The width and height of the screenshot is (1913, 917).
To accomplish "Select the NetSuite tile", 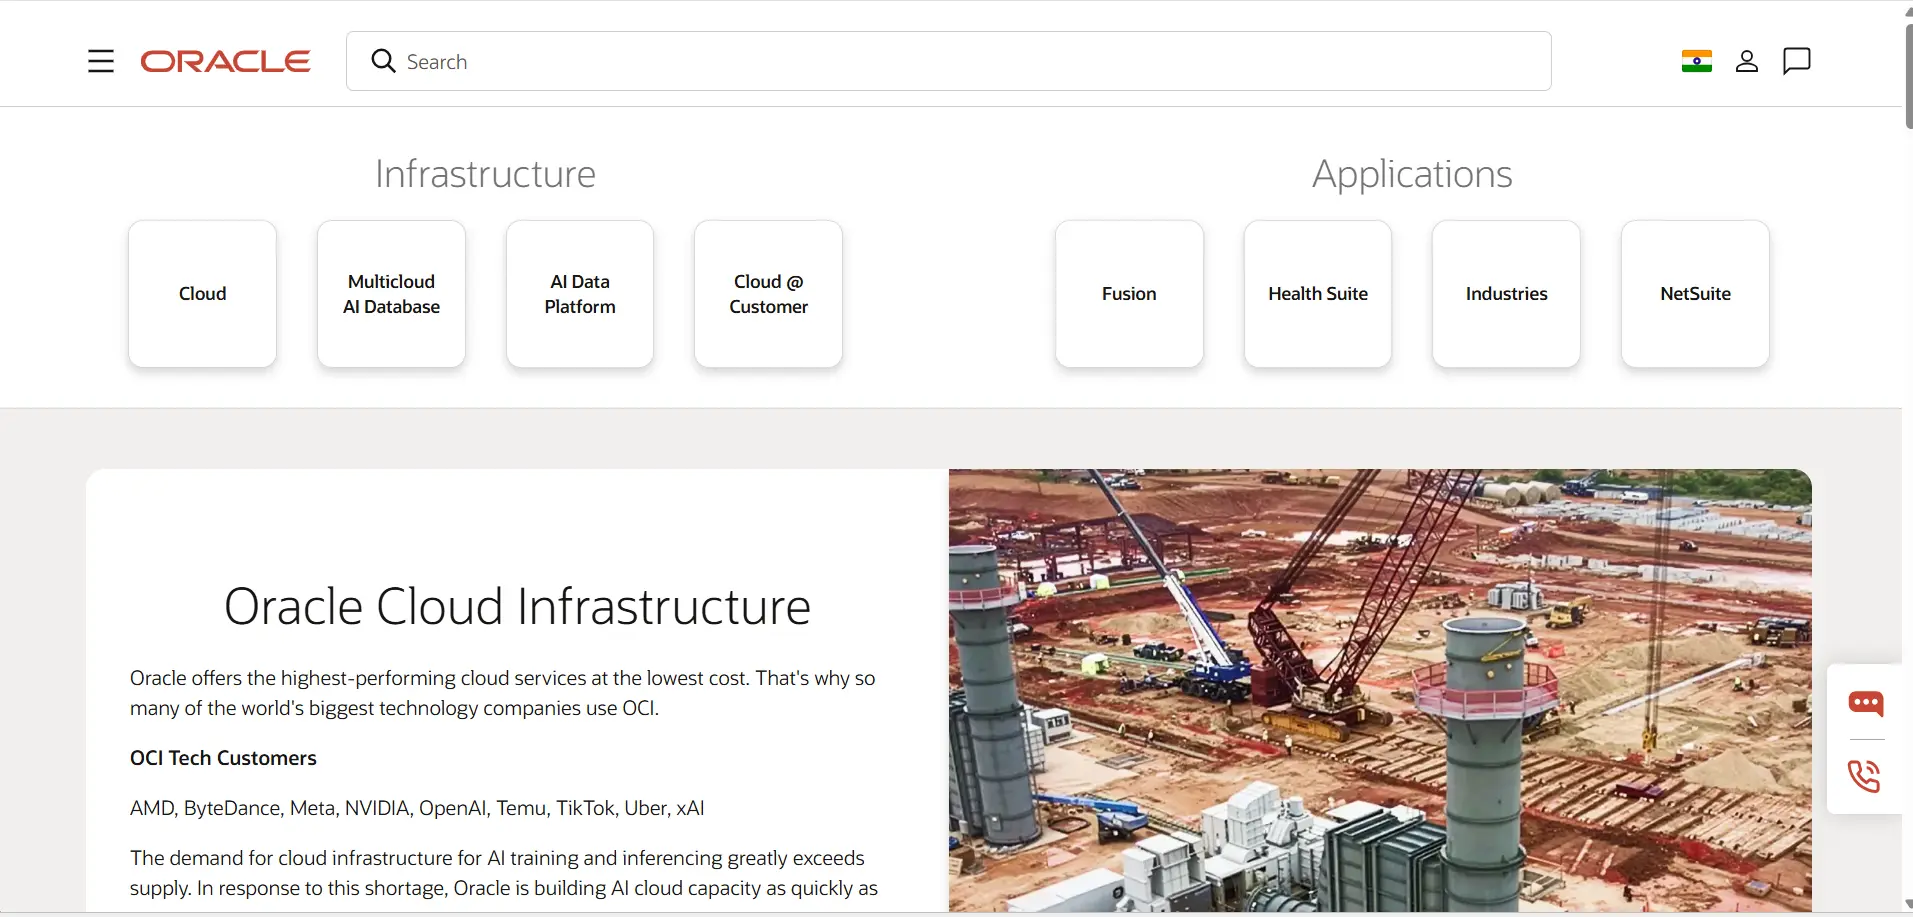I will point(1695,294).
